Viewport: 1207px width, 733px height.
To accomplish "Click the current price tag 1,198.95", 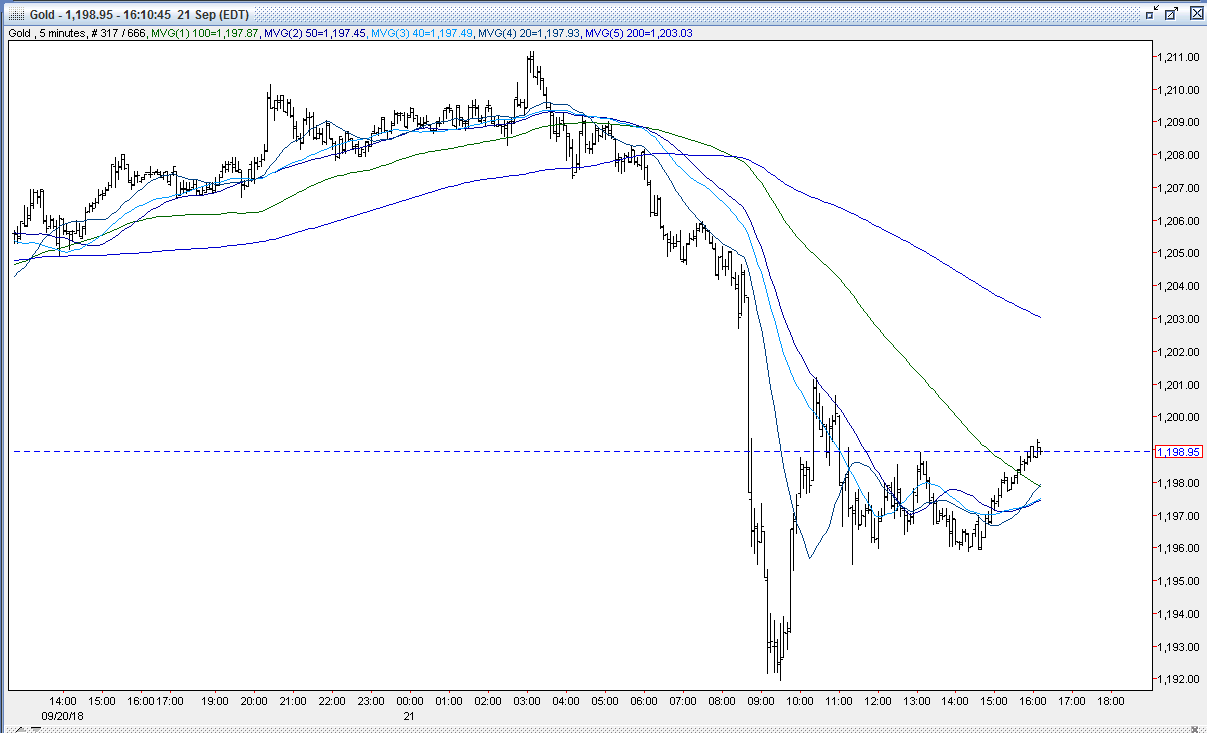I will pos(1177,452).
